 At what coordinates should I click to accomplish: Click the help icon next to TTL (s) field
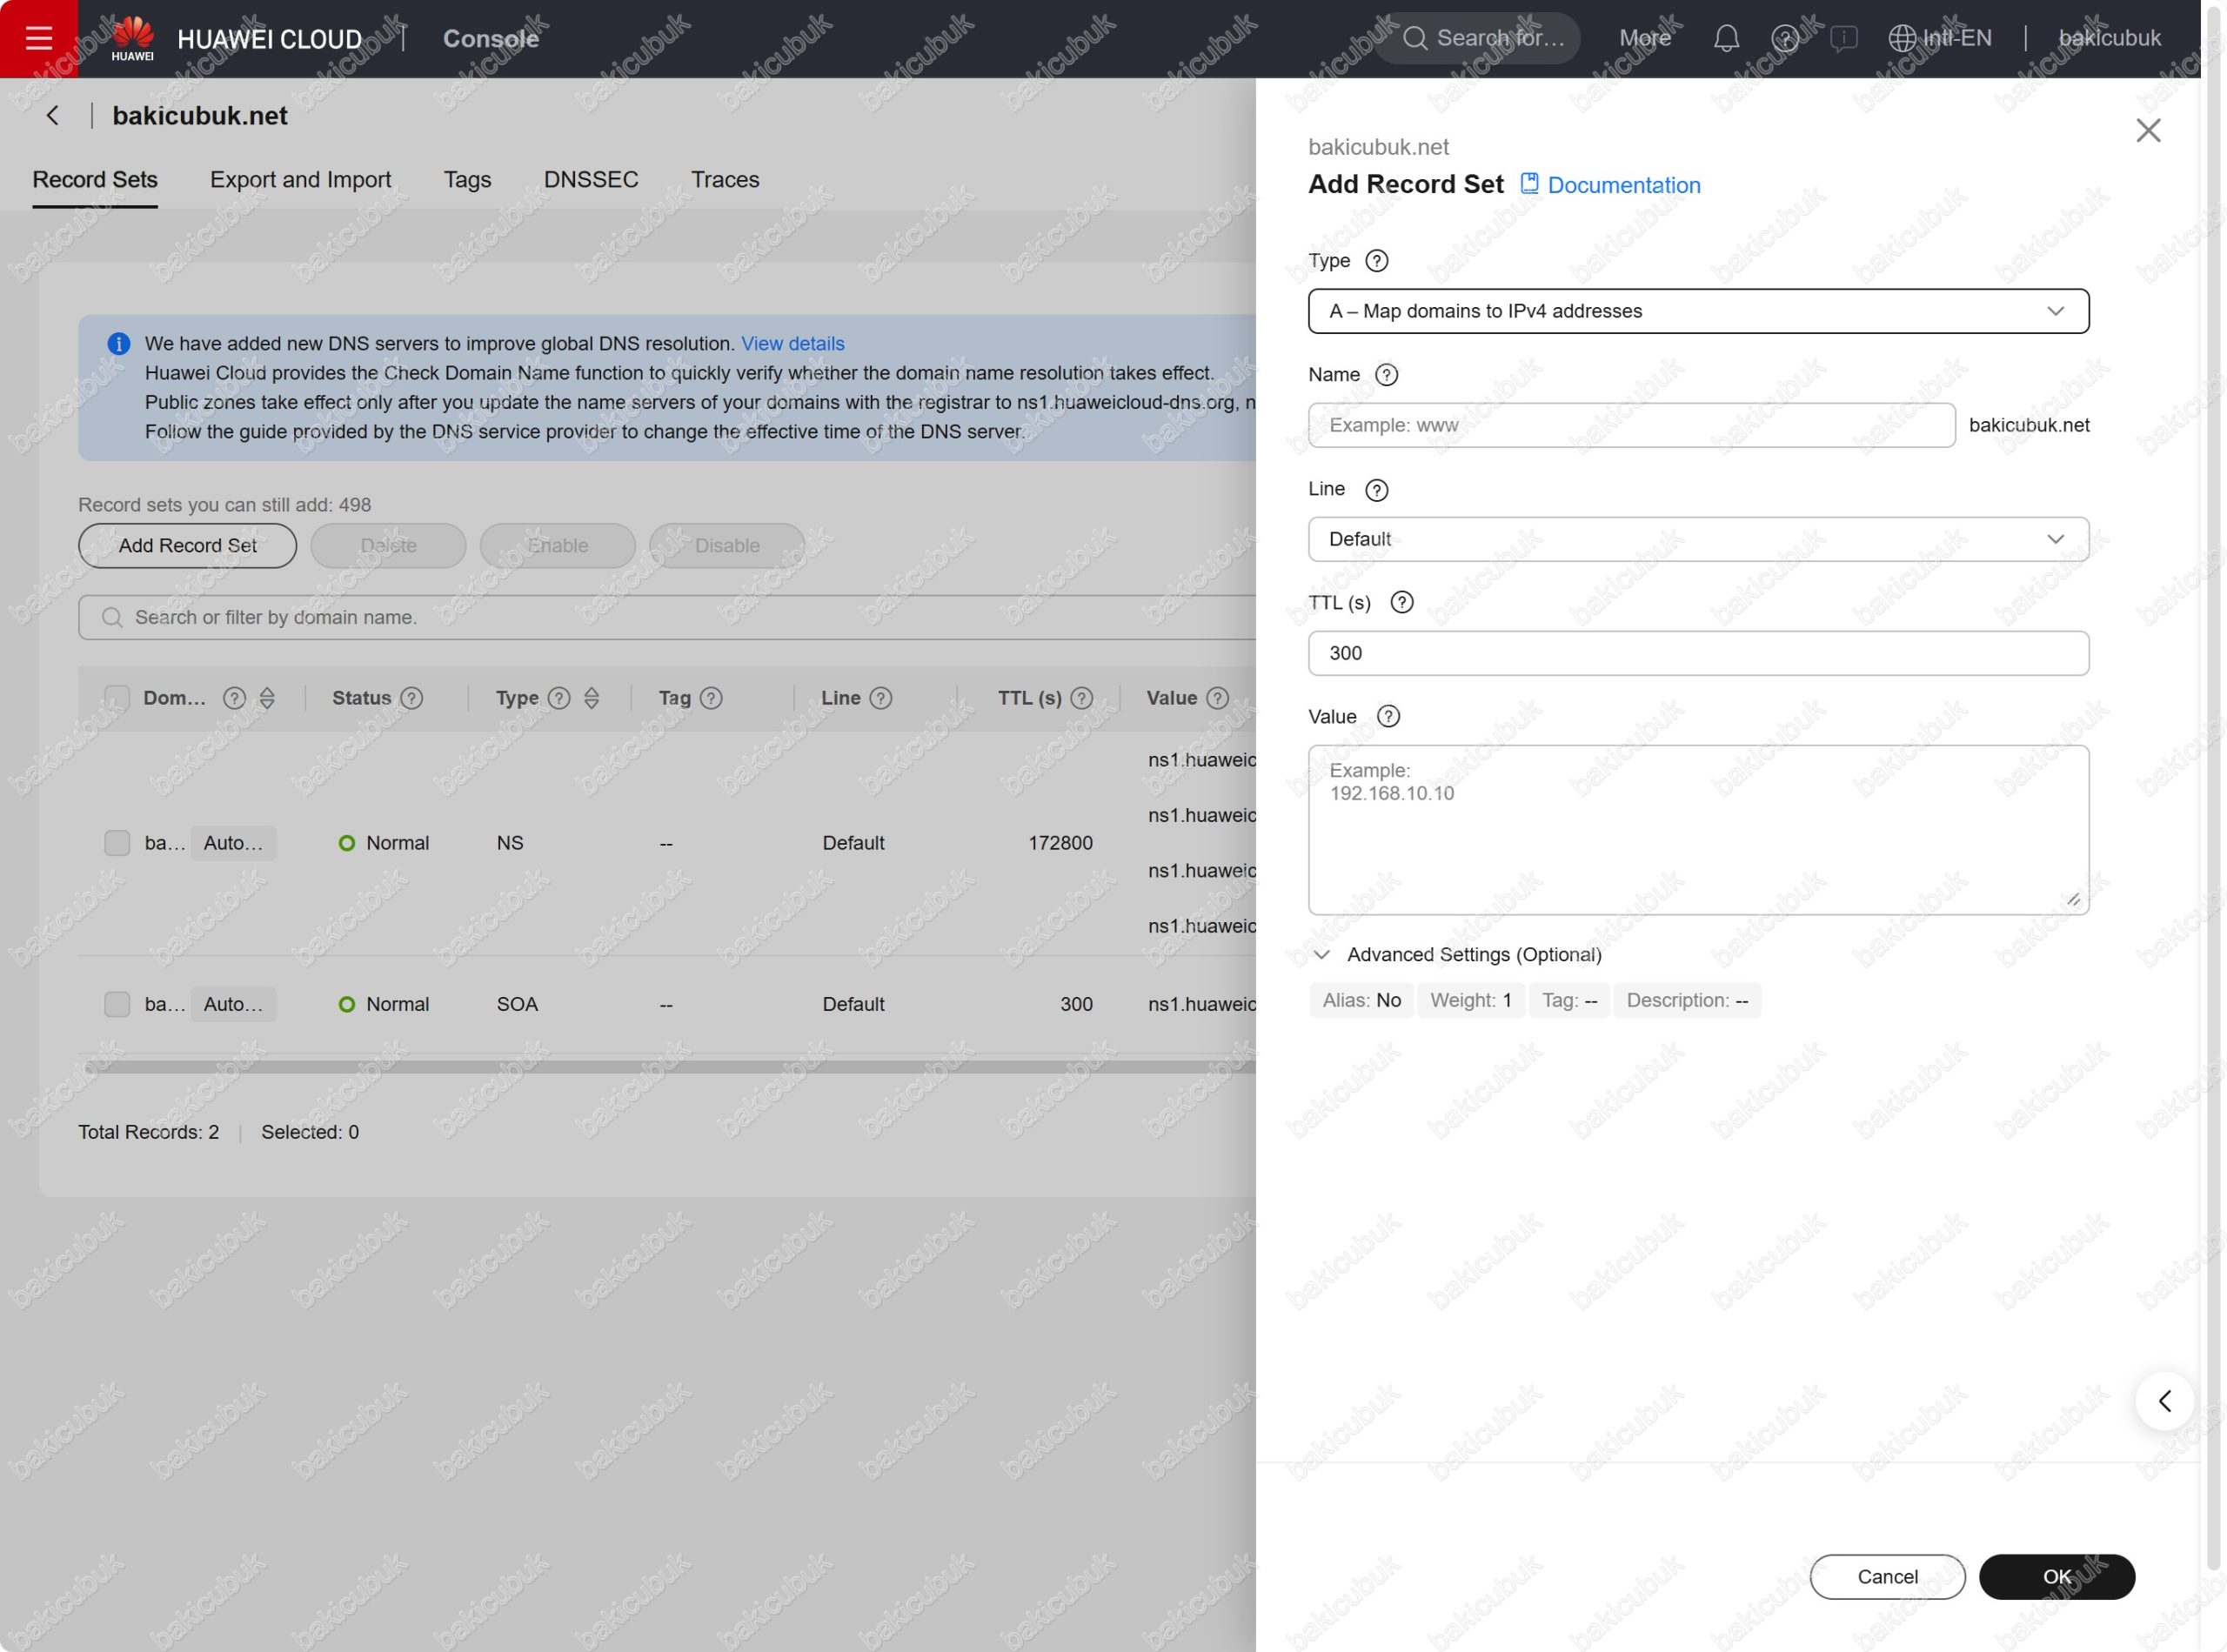click(x=1401, y=602)
